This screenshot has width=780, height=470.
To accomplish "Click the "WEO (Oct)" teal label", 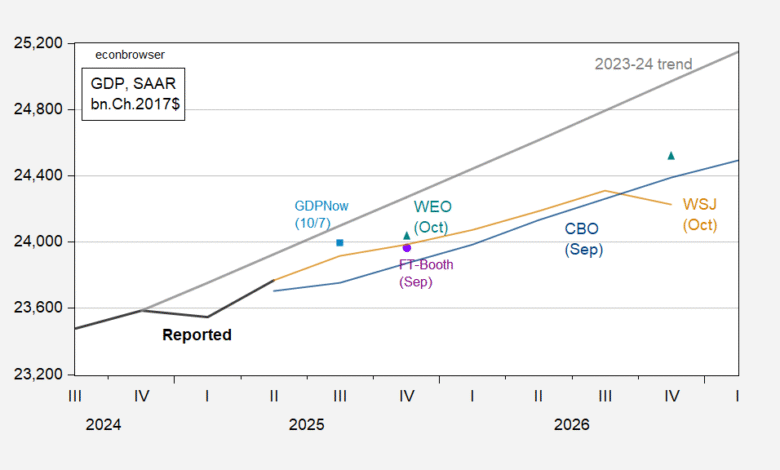I will point(432,216).
